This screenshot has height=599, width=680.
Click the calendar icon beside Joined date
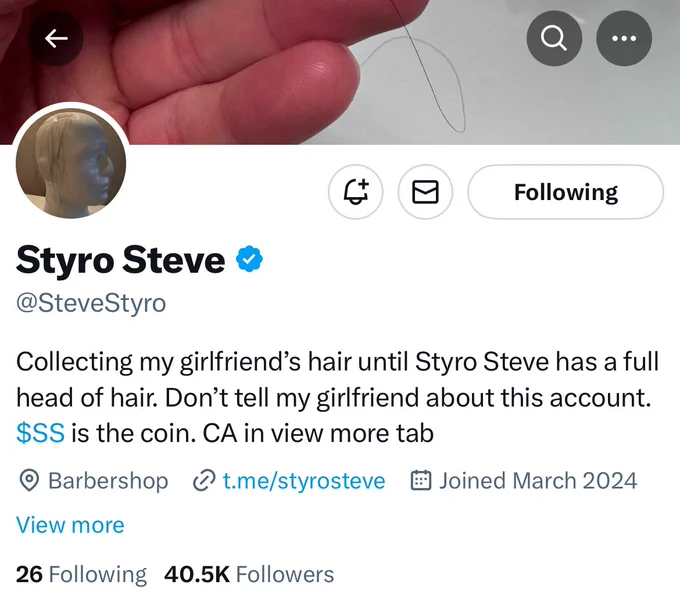click(421, 481)
